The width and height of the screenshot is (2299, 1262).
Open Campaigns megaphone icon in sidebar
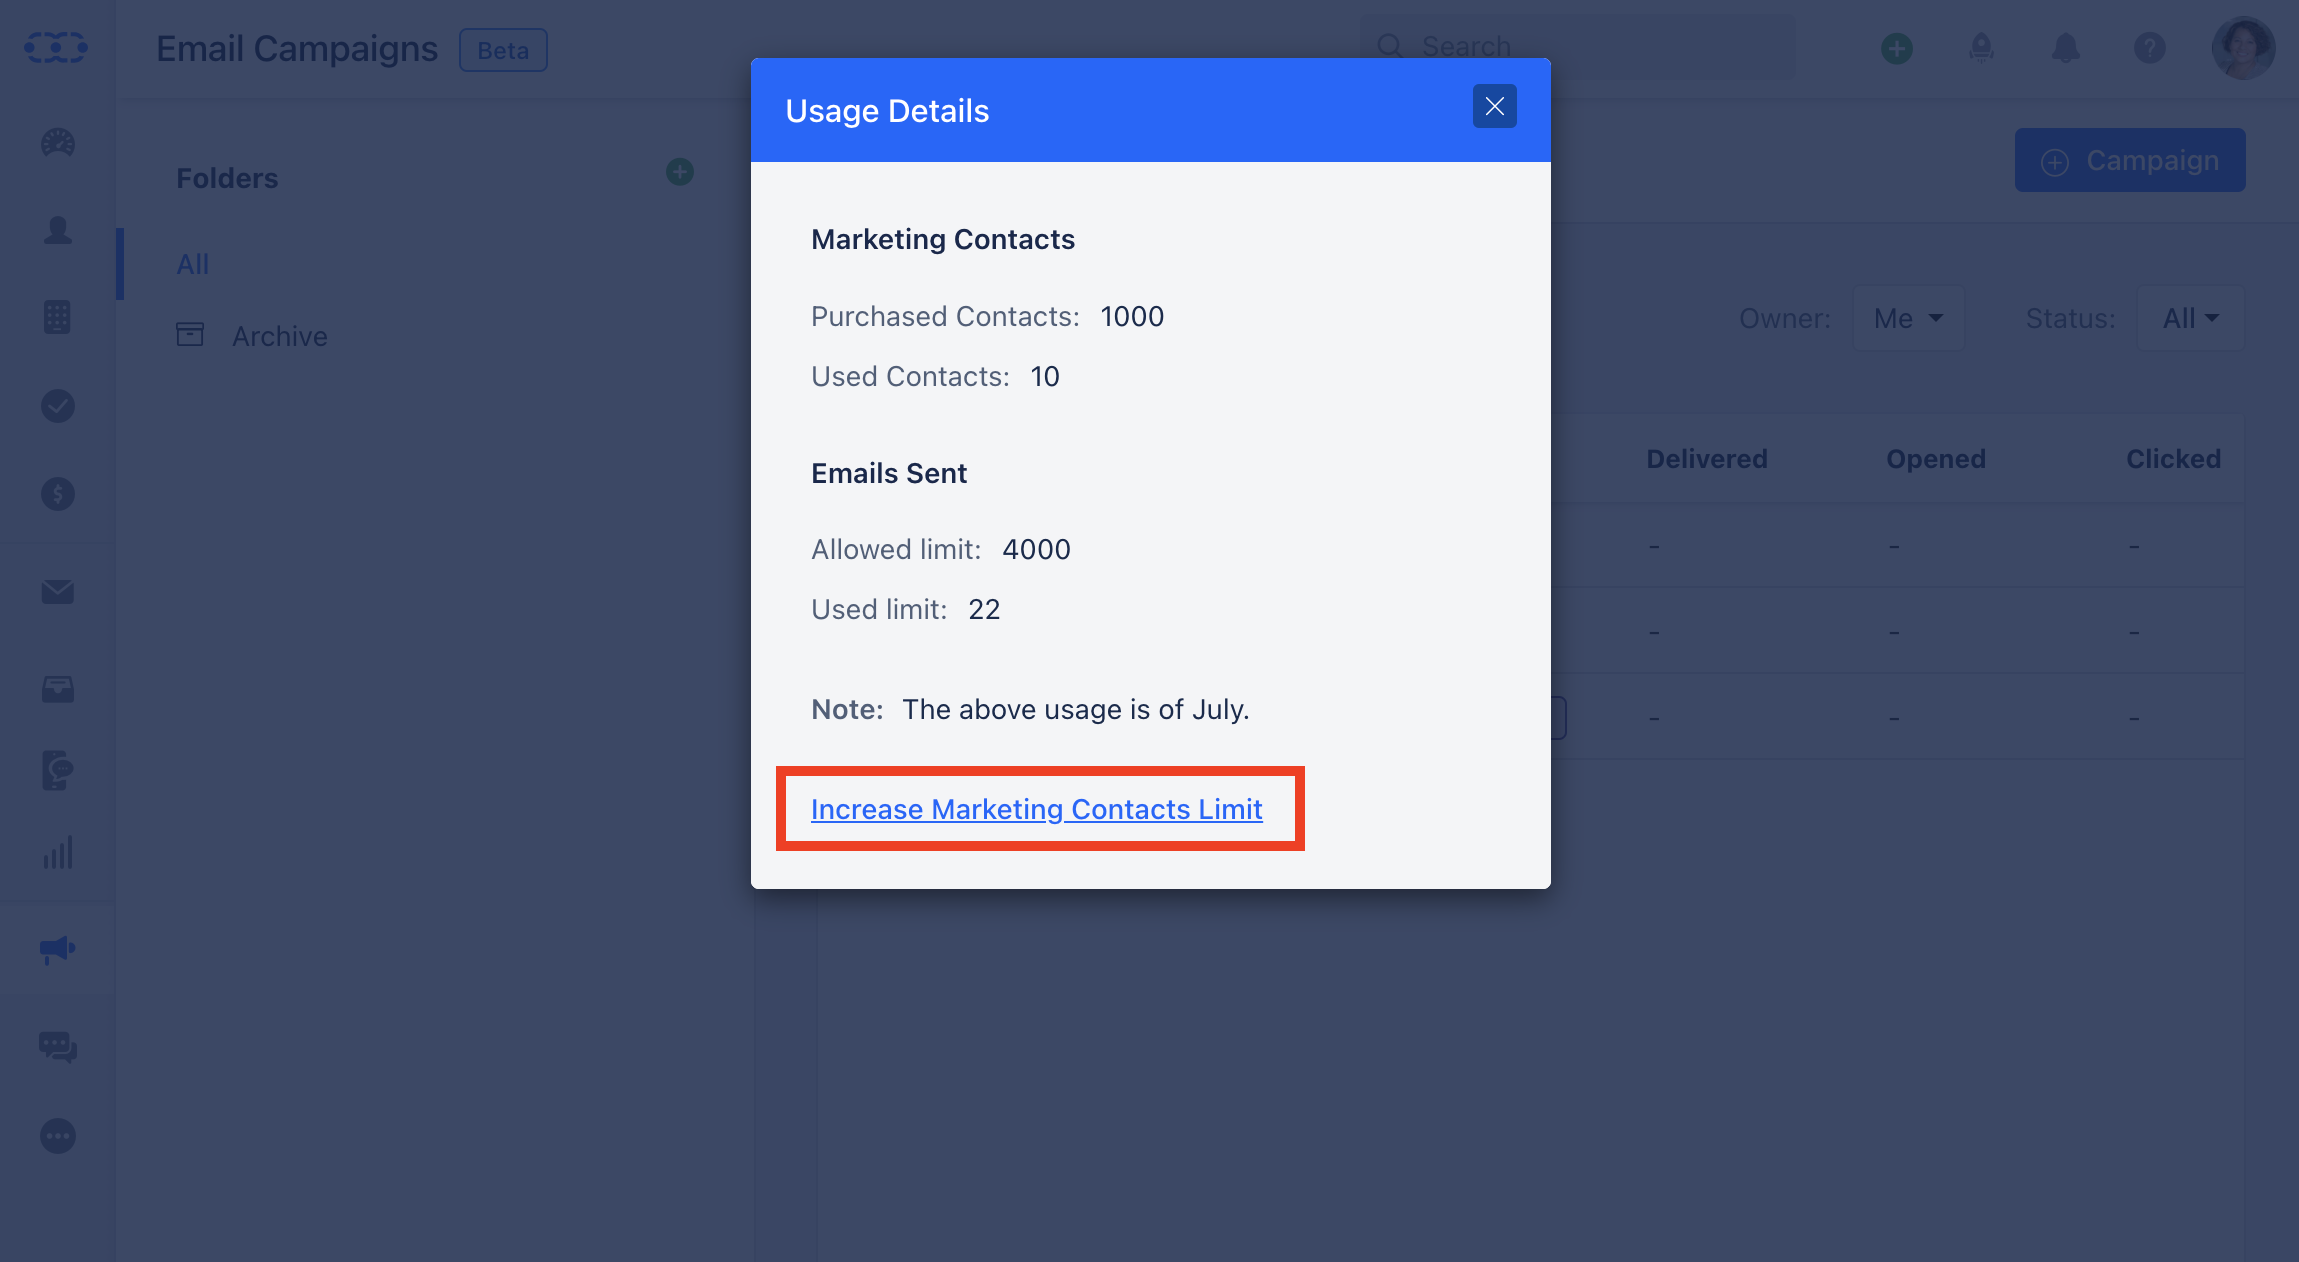tap(58, 949)
